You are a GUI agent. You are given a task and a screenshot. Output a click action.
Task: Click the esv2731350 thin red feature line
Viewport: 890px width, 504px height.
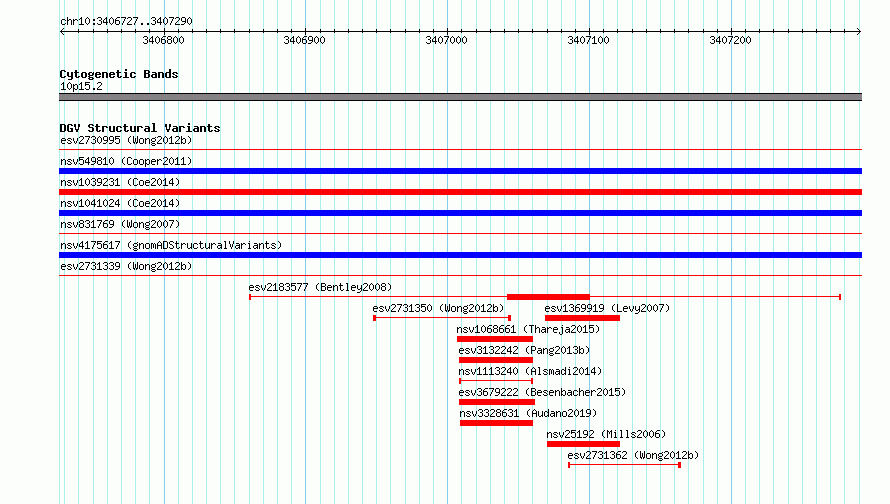[442, 318]
